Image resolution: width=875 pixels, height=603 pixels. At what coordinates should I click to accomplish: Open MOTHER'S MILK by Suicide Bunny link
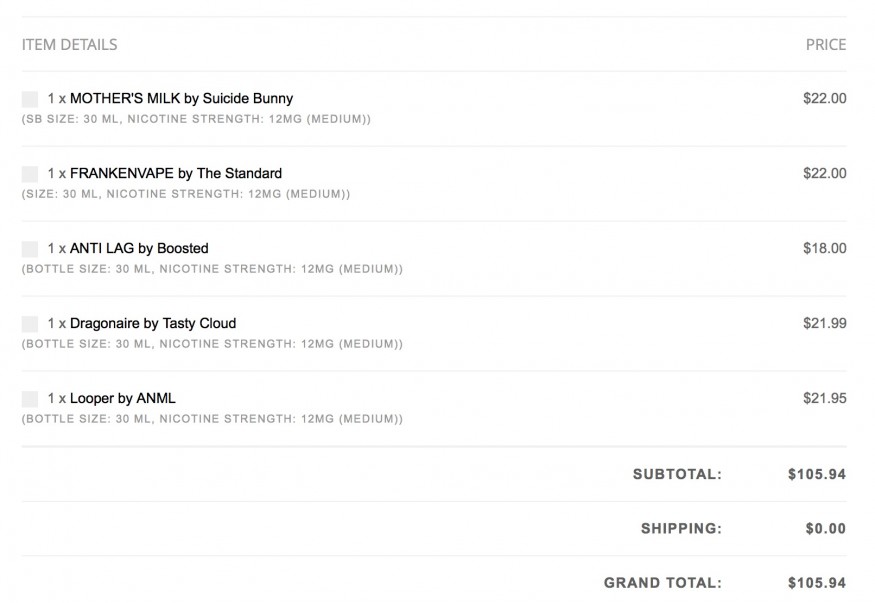[x=181, y=98]
